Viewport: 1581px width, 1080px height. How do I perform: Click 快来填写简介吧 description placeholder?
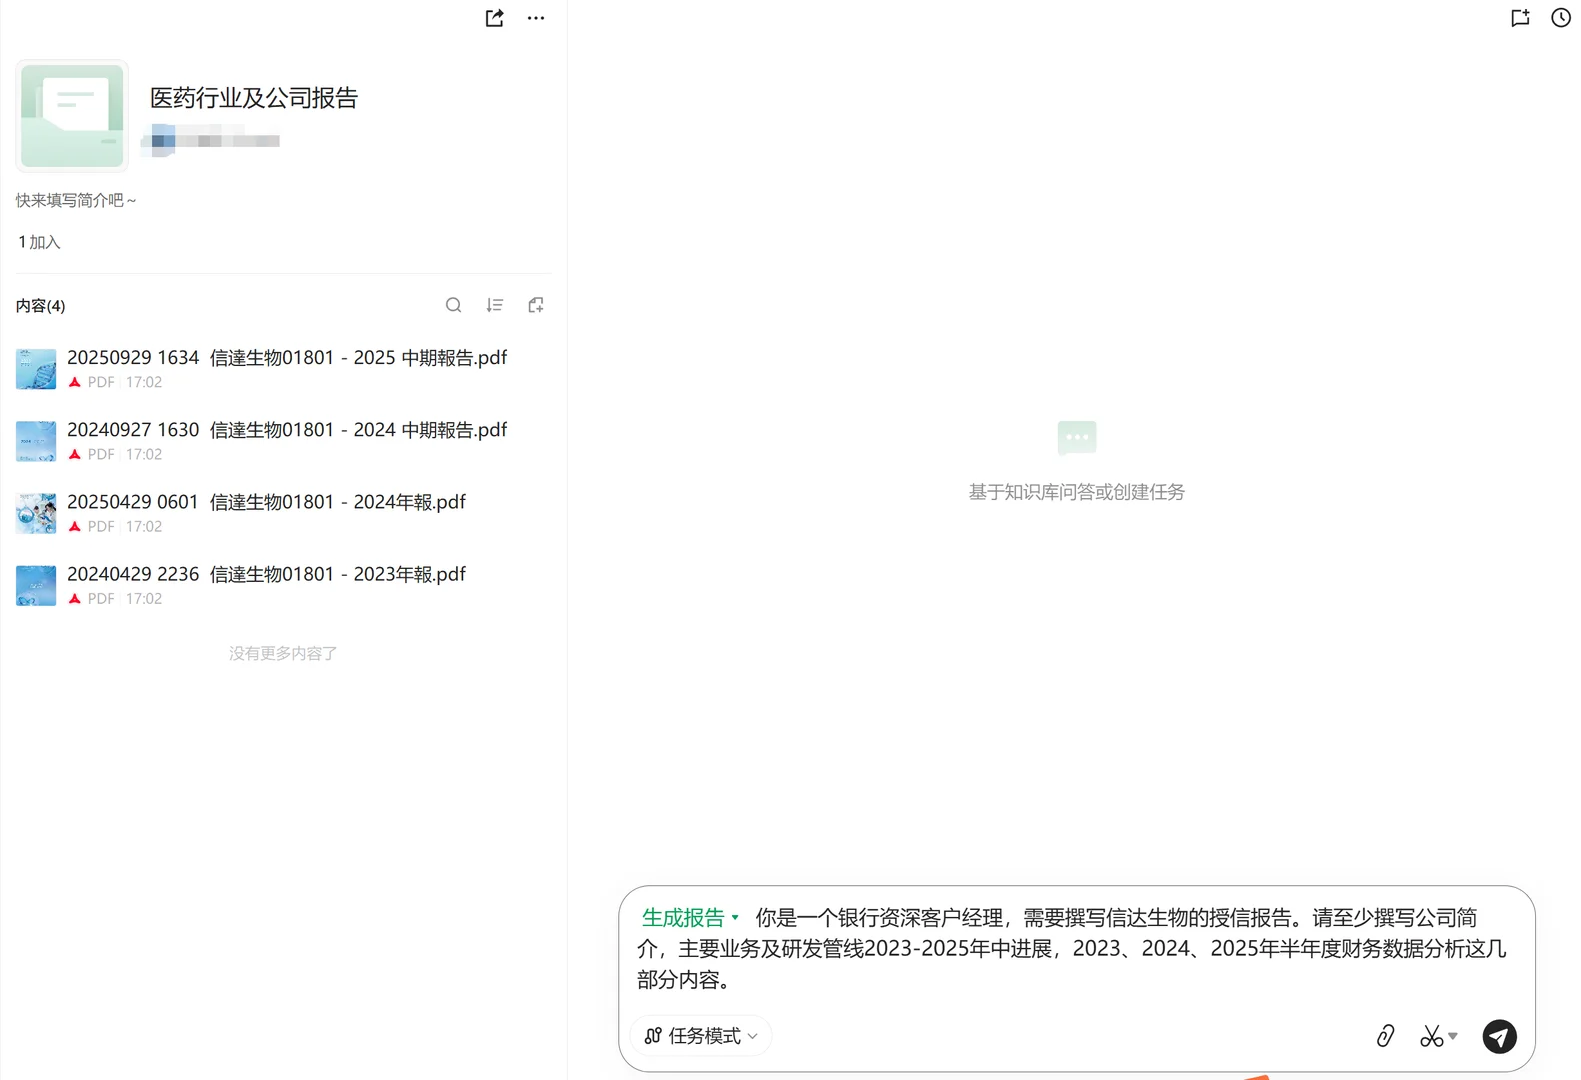(76, 200)
